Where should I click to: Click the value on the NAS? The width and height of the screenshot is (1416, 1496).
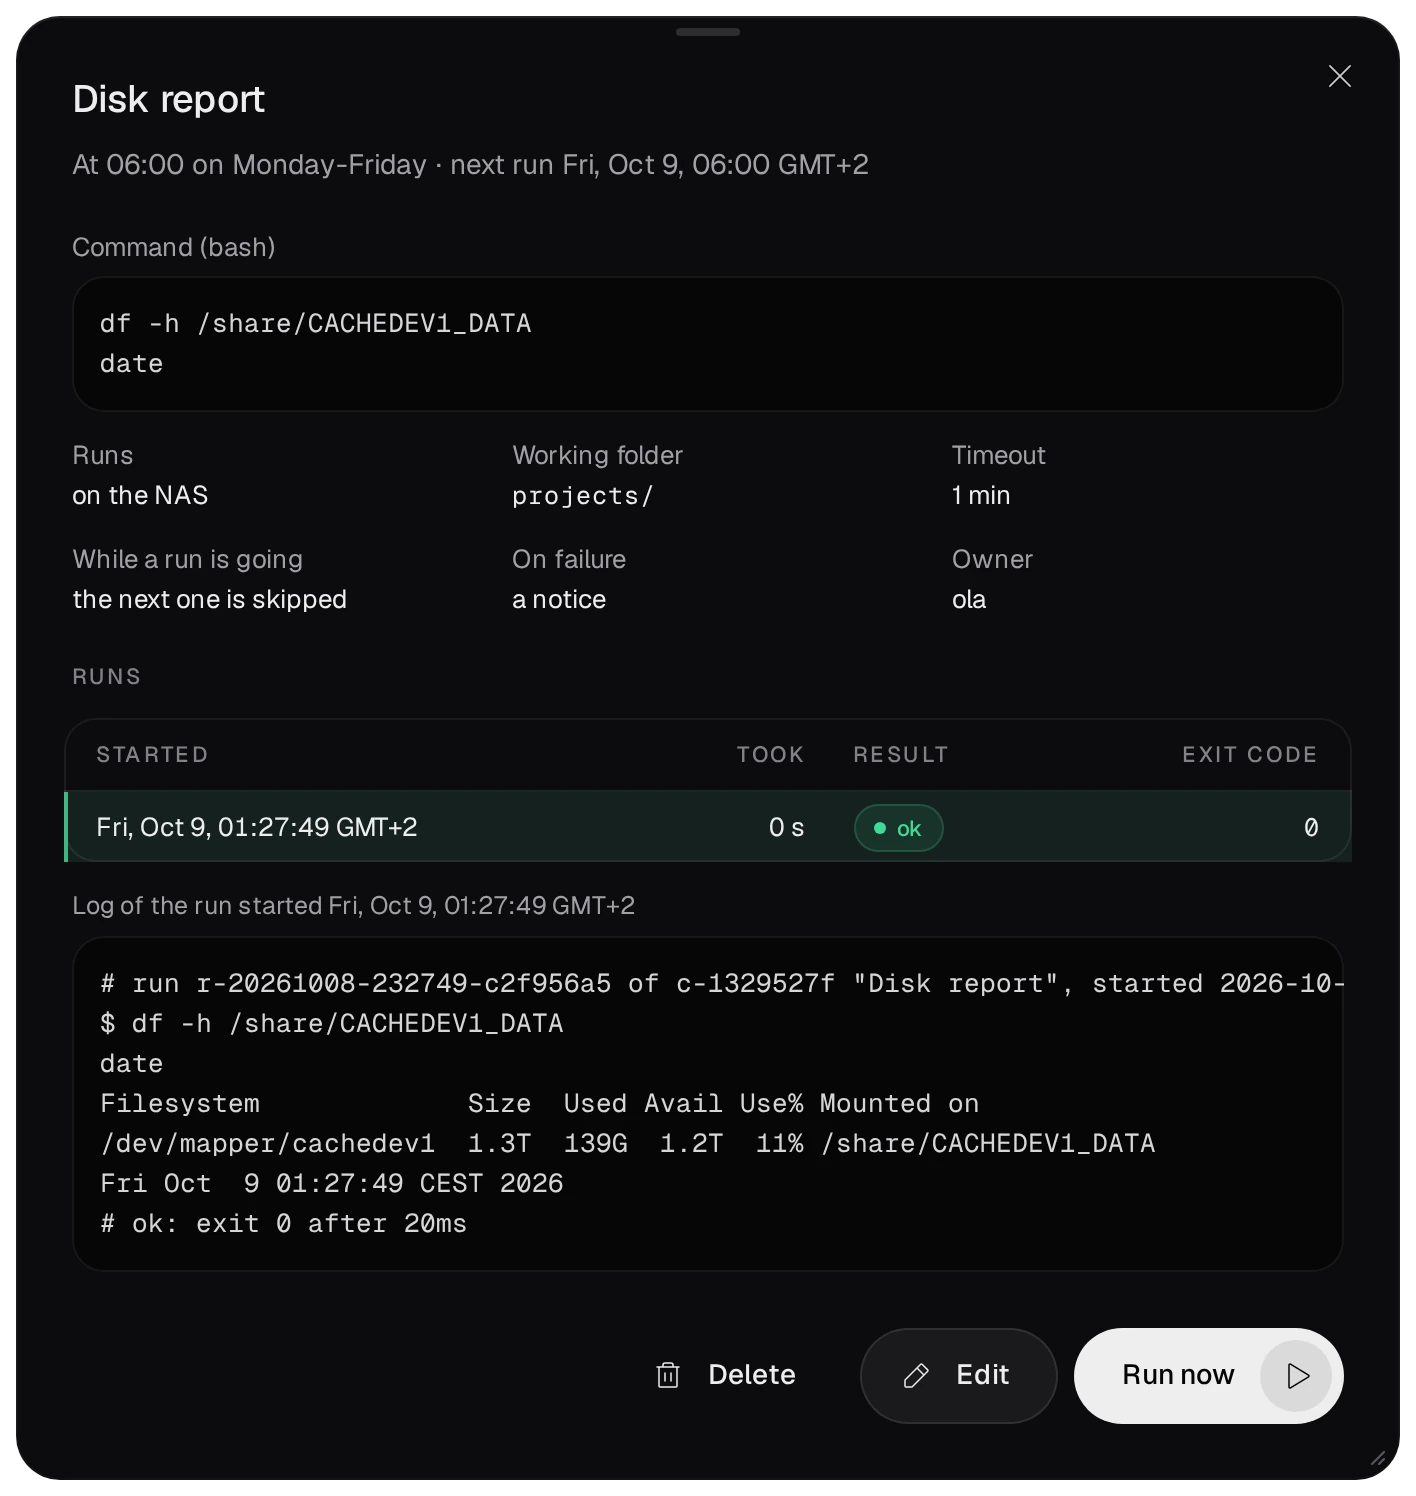point(140,495)
